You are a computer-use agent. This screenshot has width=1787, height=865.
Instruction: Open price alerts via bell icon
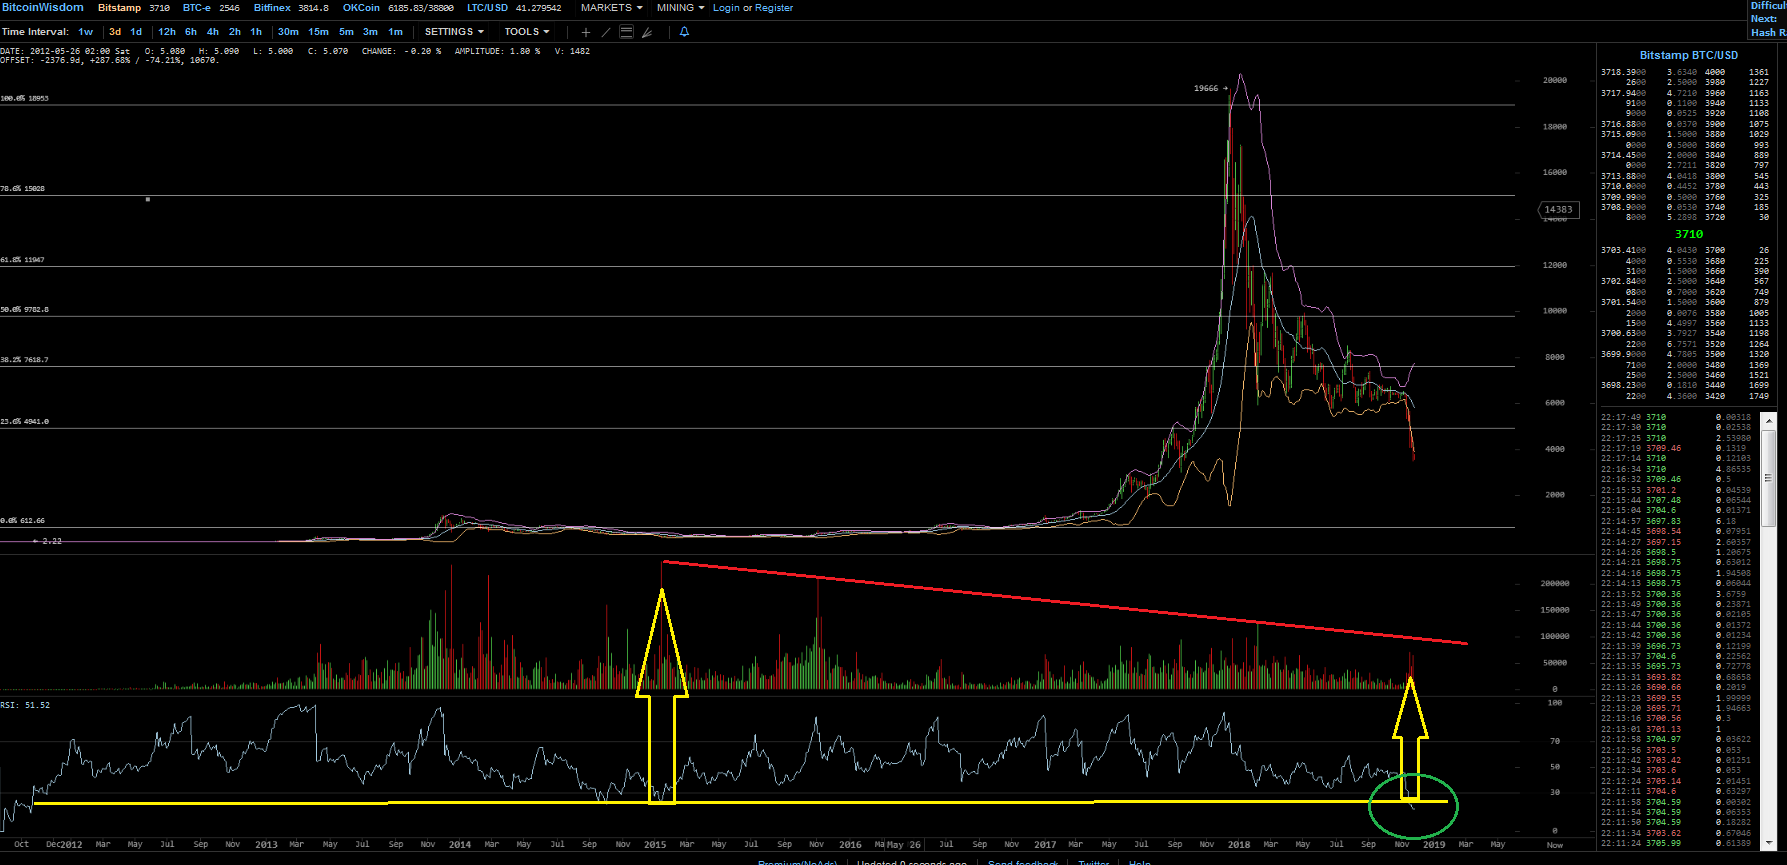click(x=684, y=32)
